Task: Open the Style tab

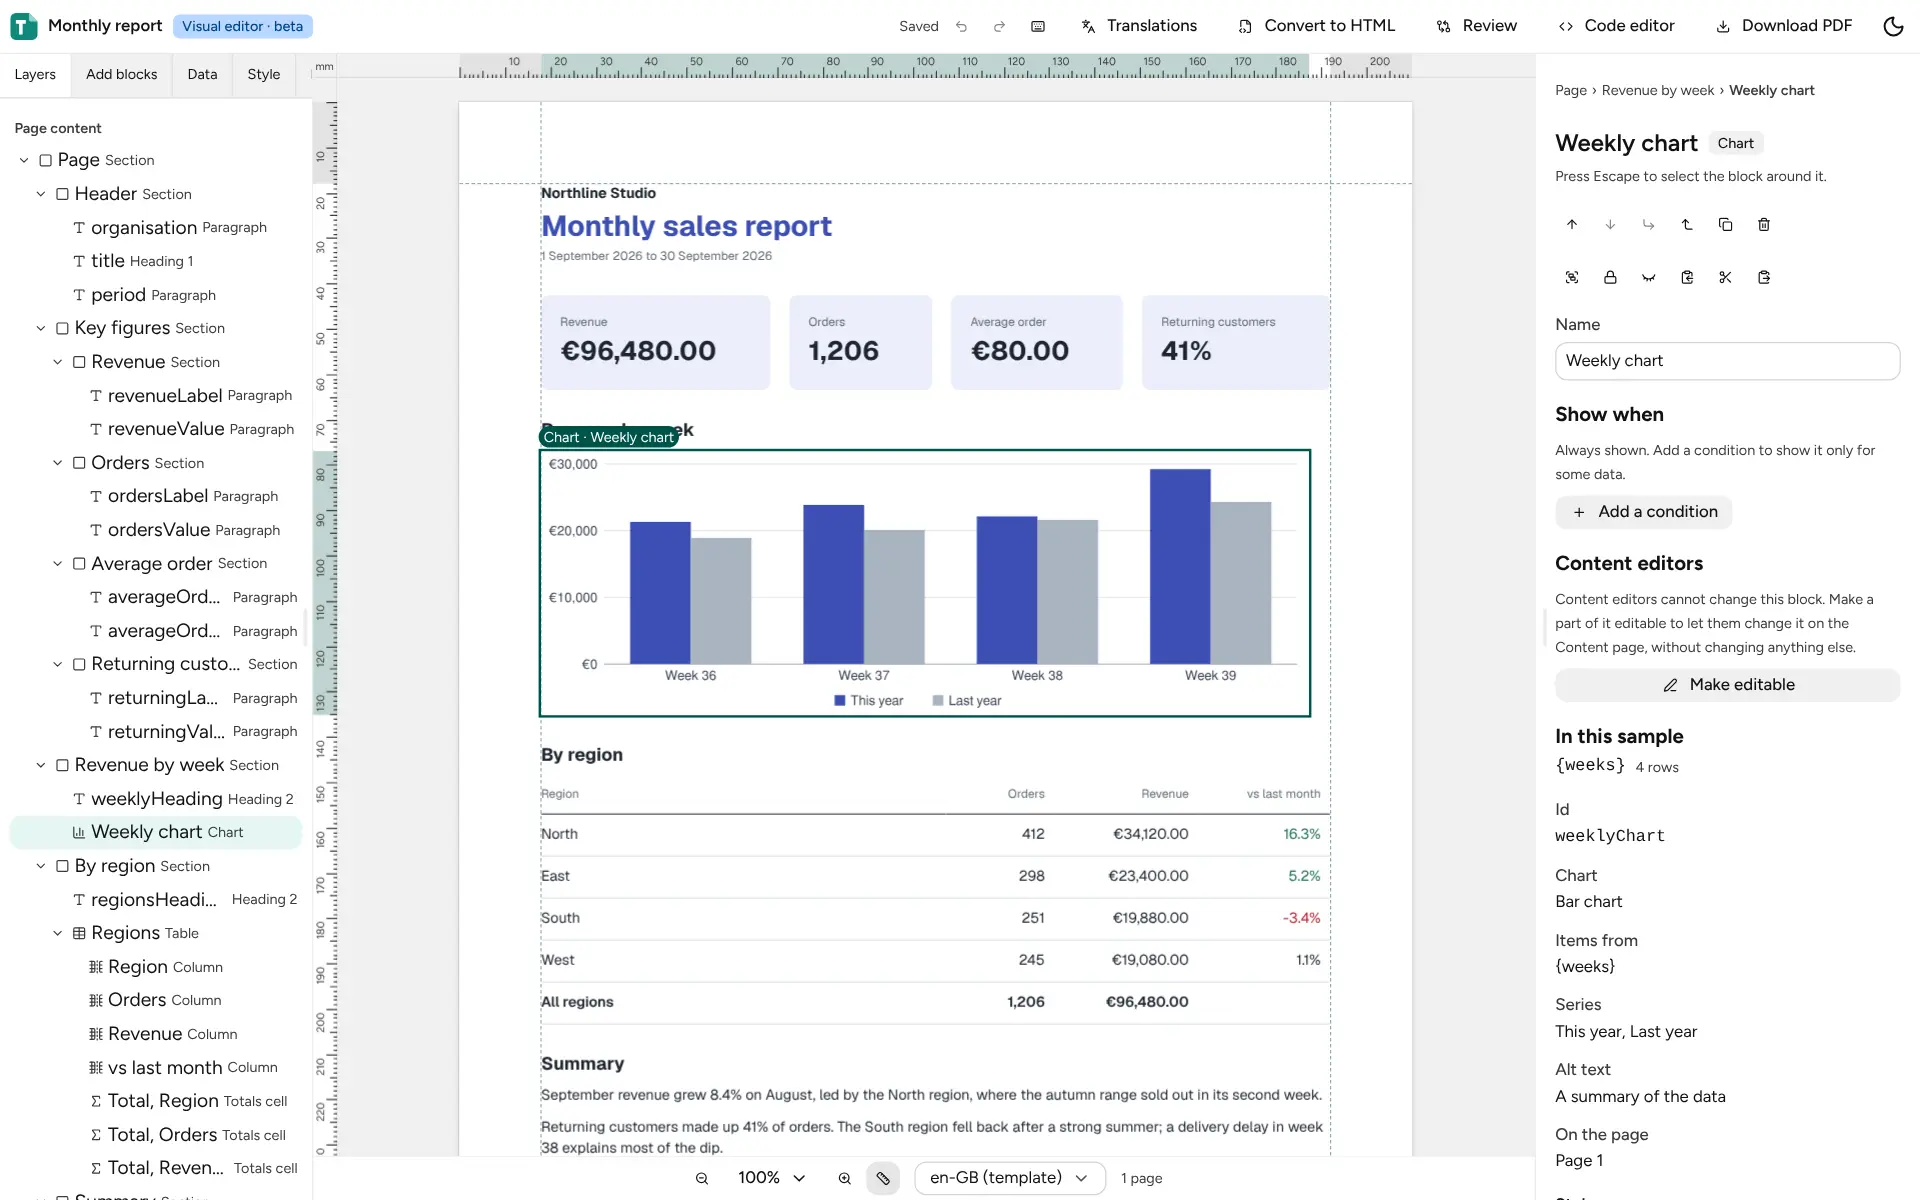Action: 264,75
